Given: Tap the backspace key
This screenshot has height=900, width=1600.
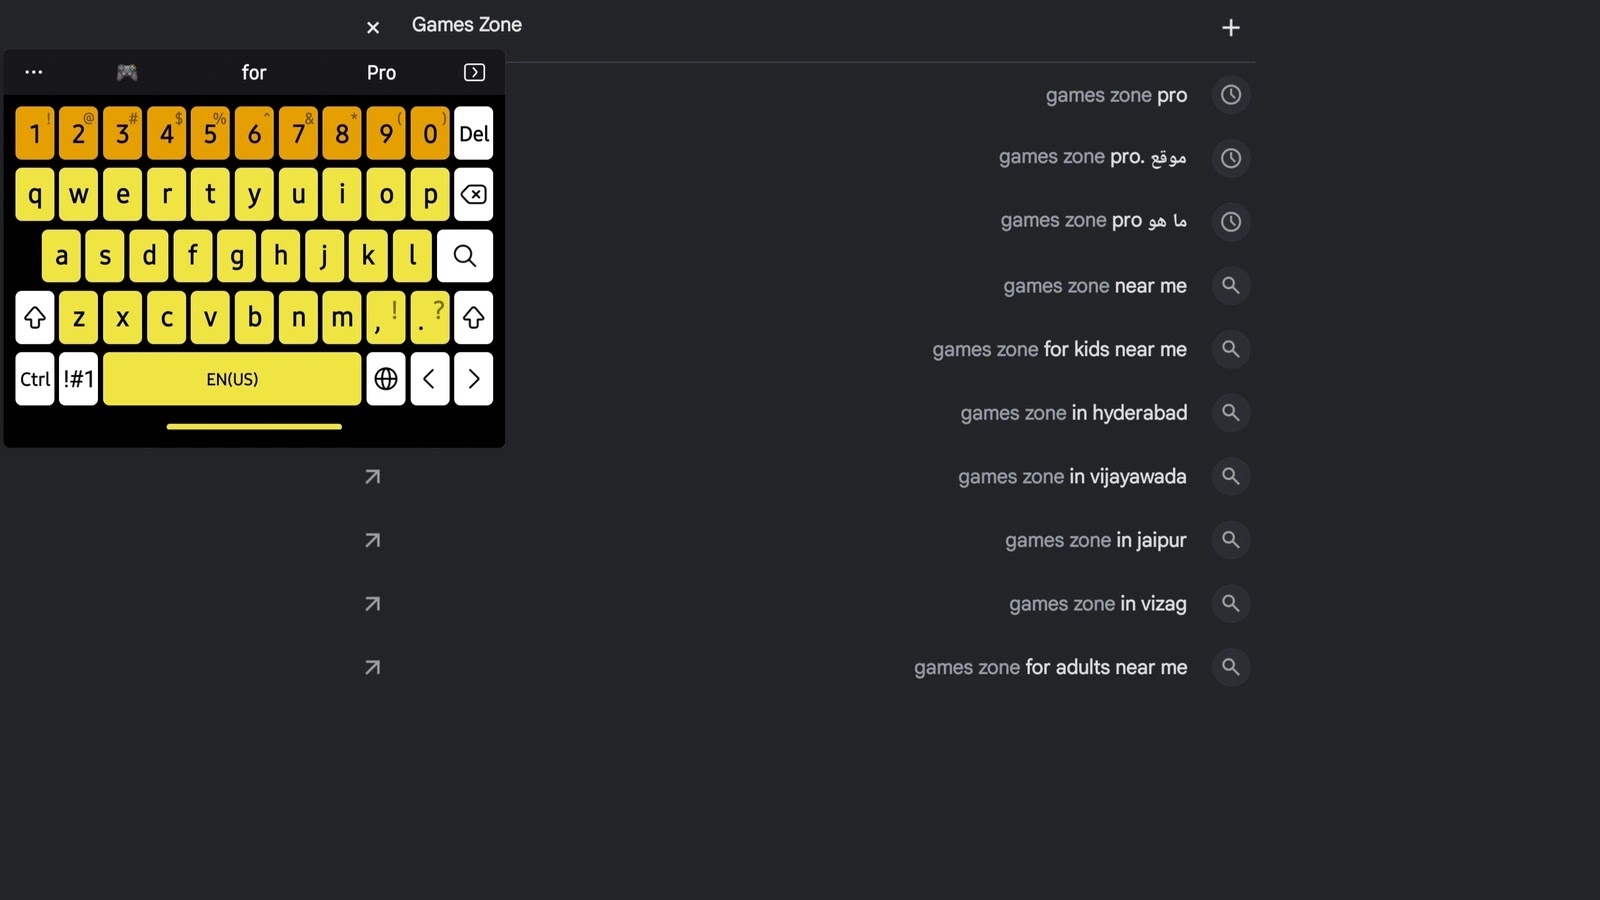Looking at the screenshot, I should (474, 194).
